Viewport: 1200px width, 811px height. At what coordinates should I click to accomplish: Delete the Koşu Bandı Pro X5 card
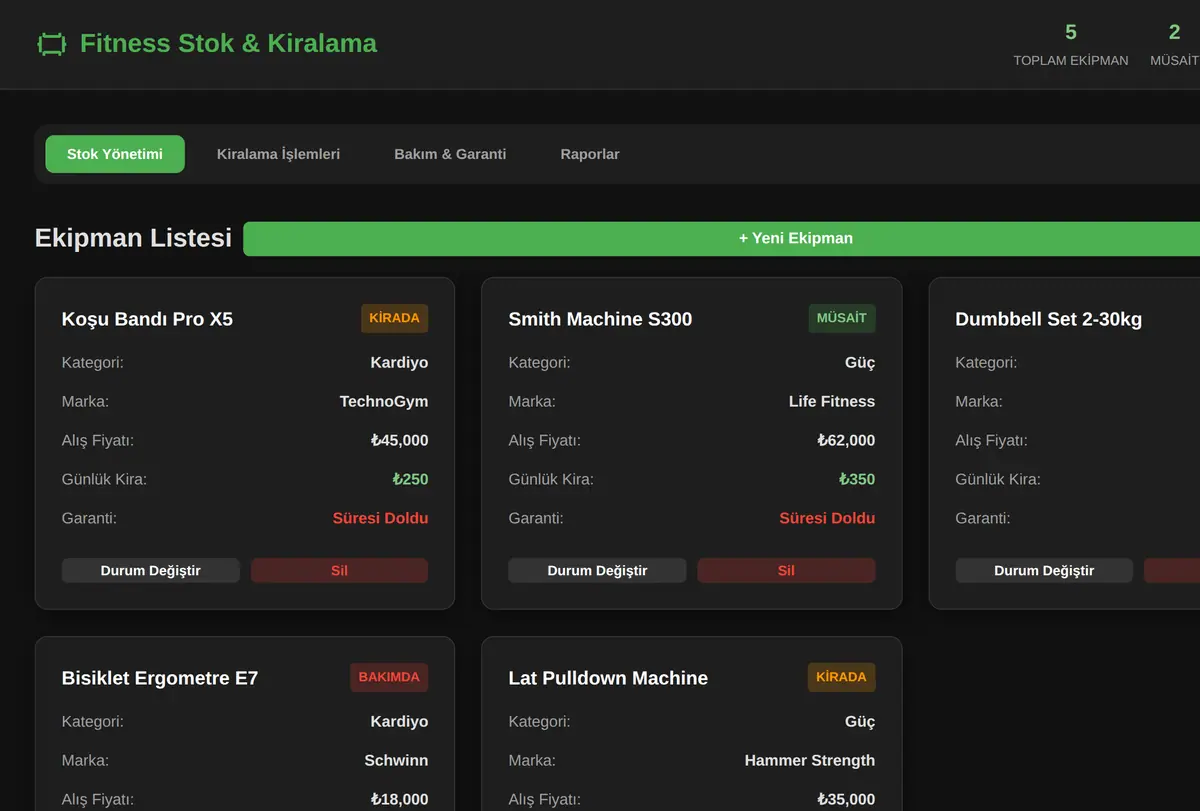[339, 571]
